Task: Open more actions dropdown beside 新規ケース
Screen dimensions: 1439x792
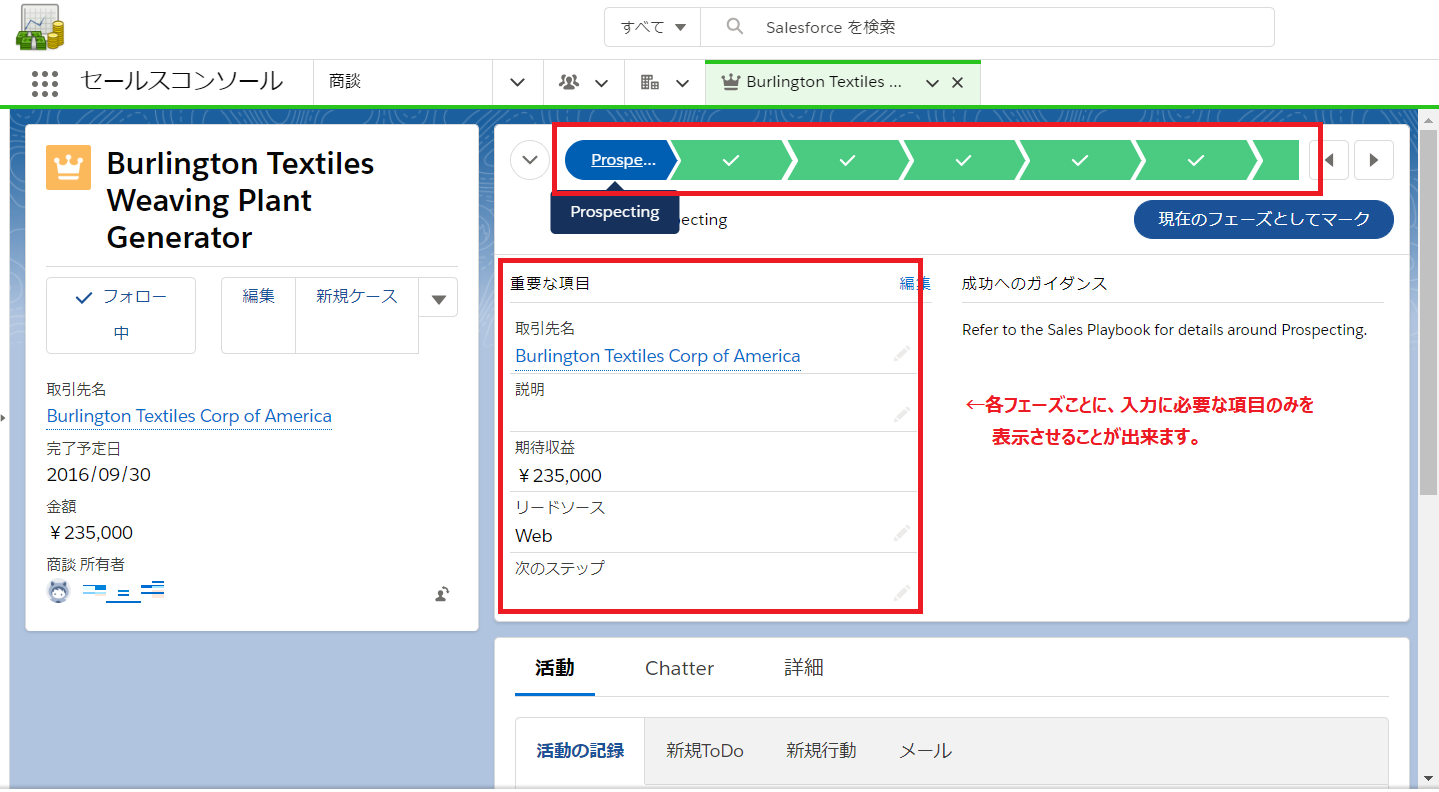Action: [438, 298]
